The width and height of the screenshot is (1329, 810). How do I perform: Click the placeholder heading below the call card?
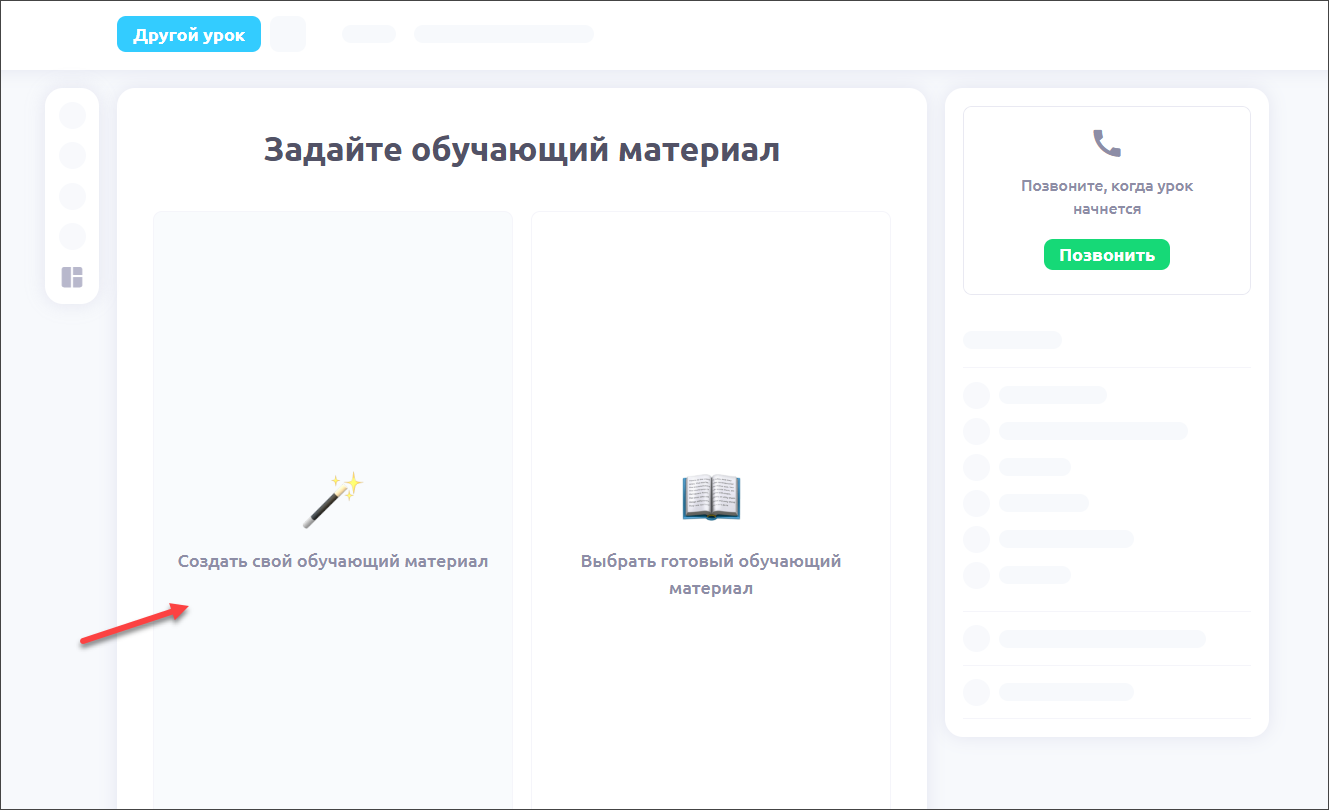click(1012, 340)
